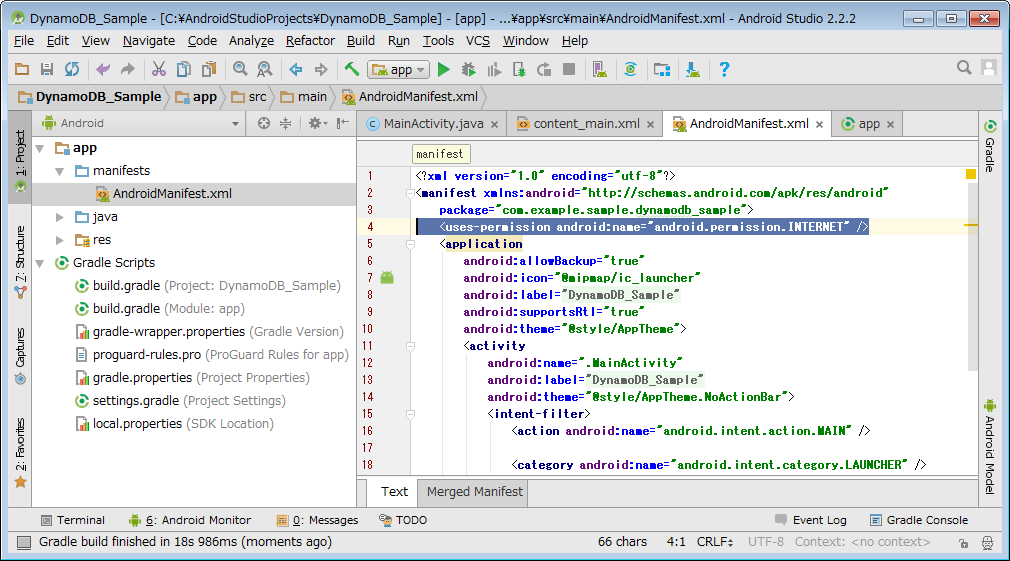Viewport: 1010px width, 561px height.
Task: Toggle the lock icon in status bar
Action: [x=962, y=542]
